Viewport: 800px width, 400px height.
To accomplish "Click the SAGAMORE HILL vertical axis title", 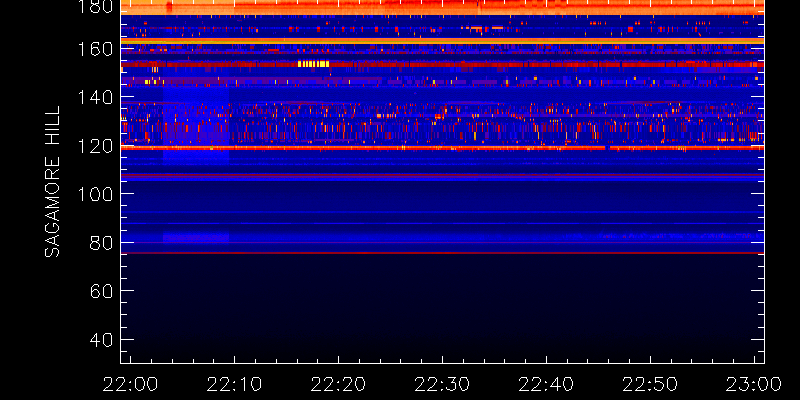I will [52, 182].
